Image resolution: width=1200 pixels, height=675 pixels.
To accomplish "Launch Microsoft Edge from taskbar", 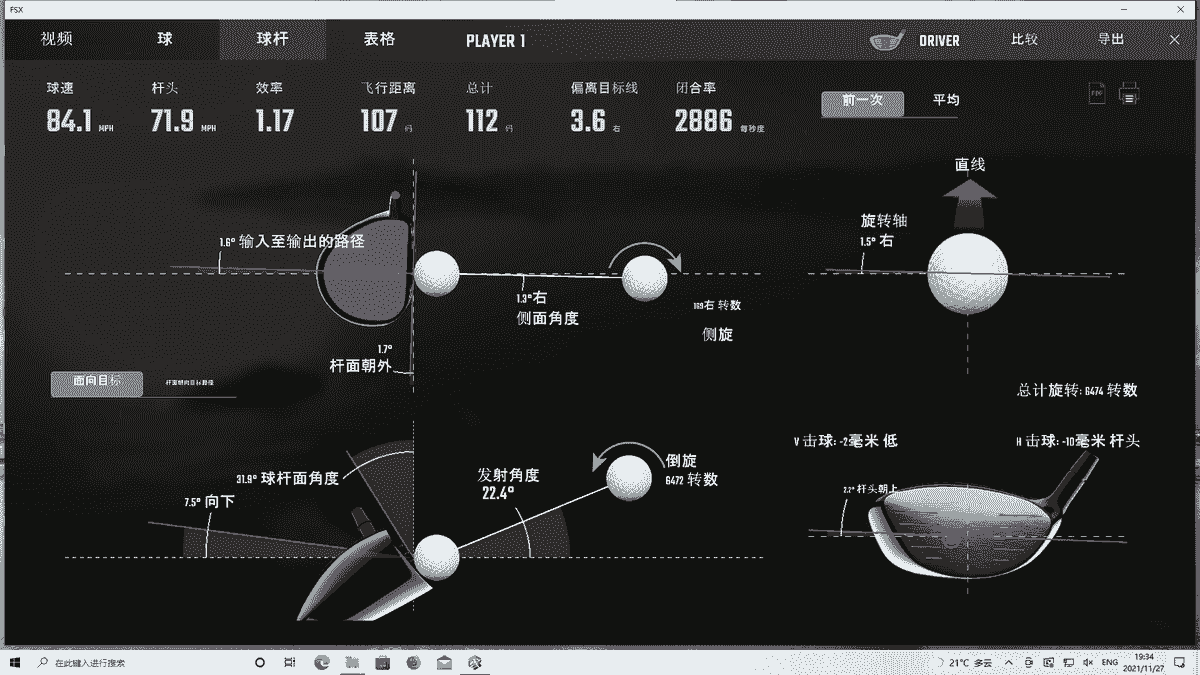I will tap(322, 662).
